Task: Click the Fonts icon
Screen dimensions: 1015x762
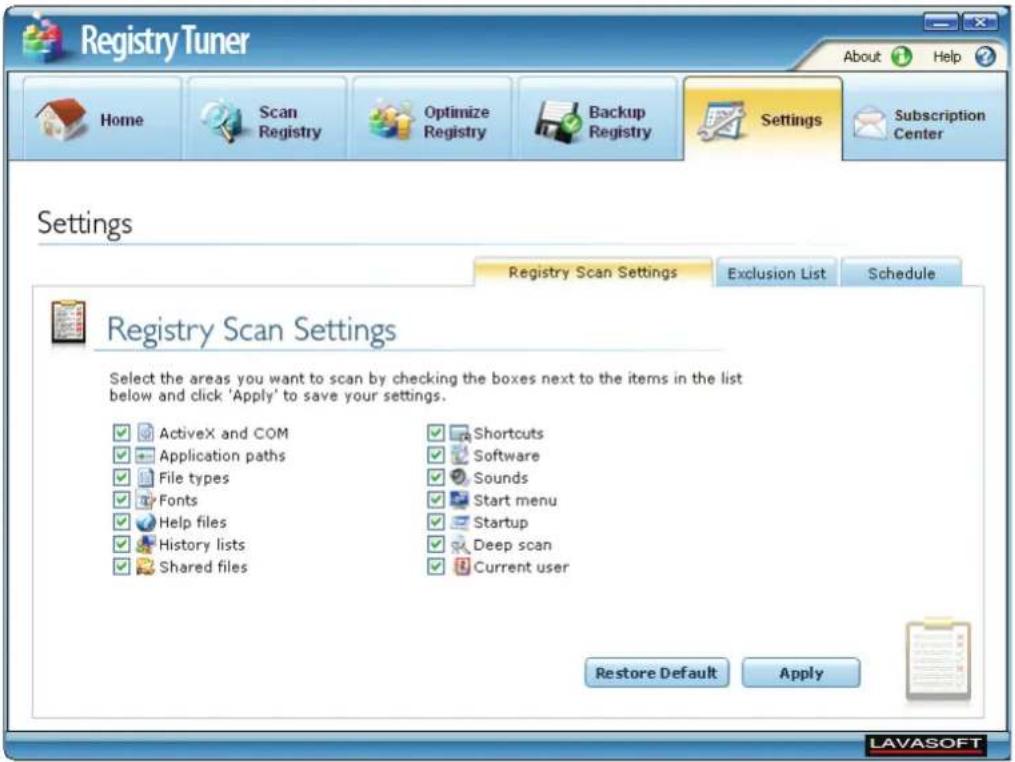Action: click(x=146, y=500)
